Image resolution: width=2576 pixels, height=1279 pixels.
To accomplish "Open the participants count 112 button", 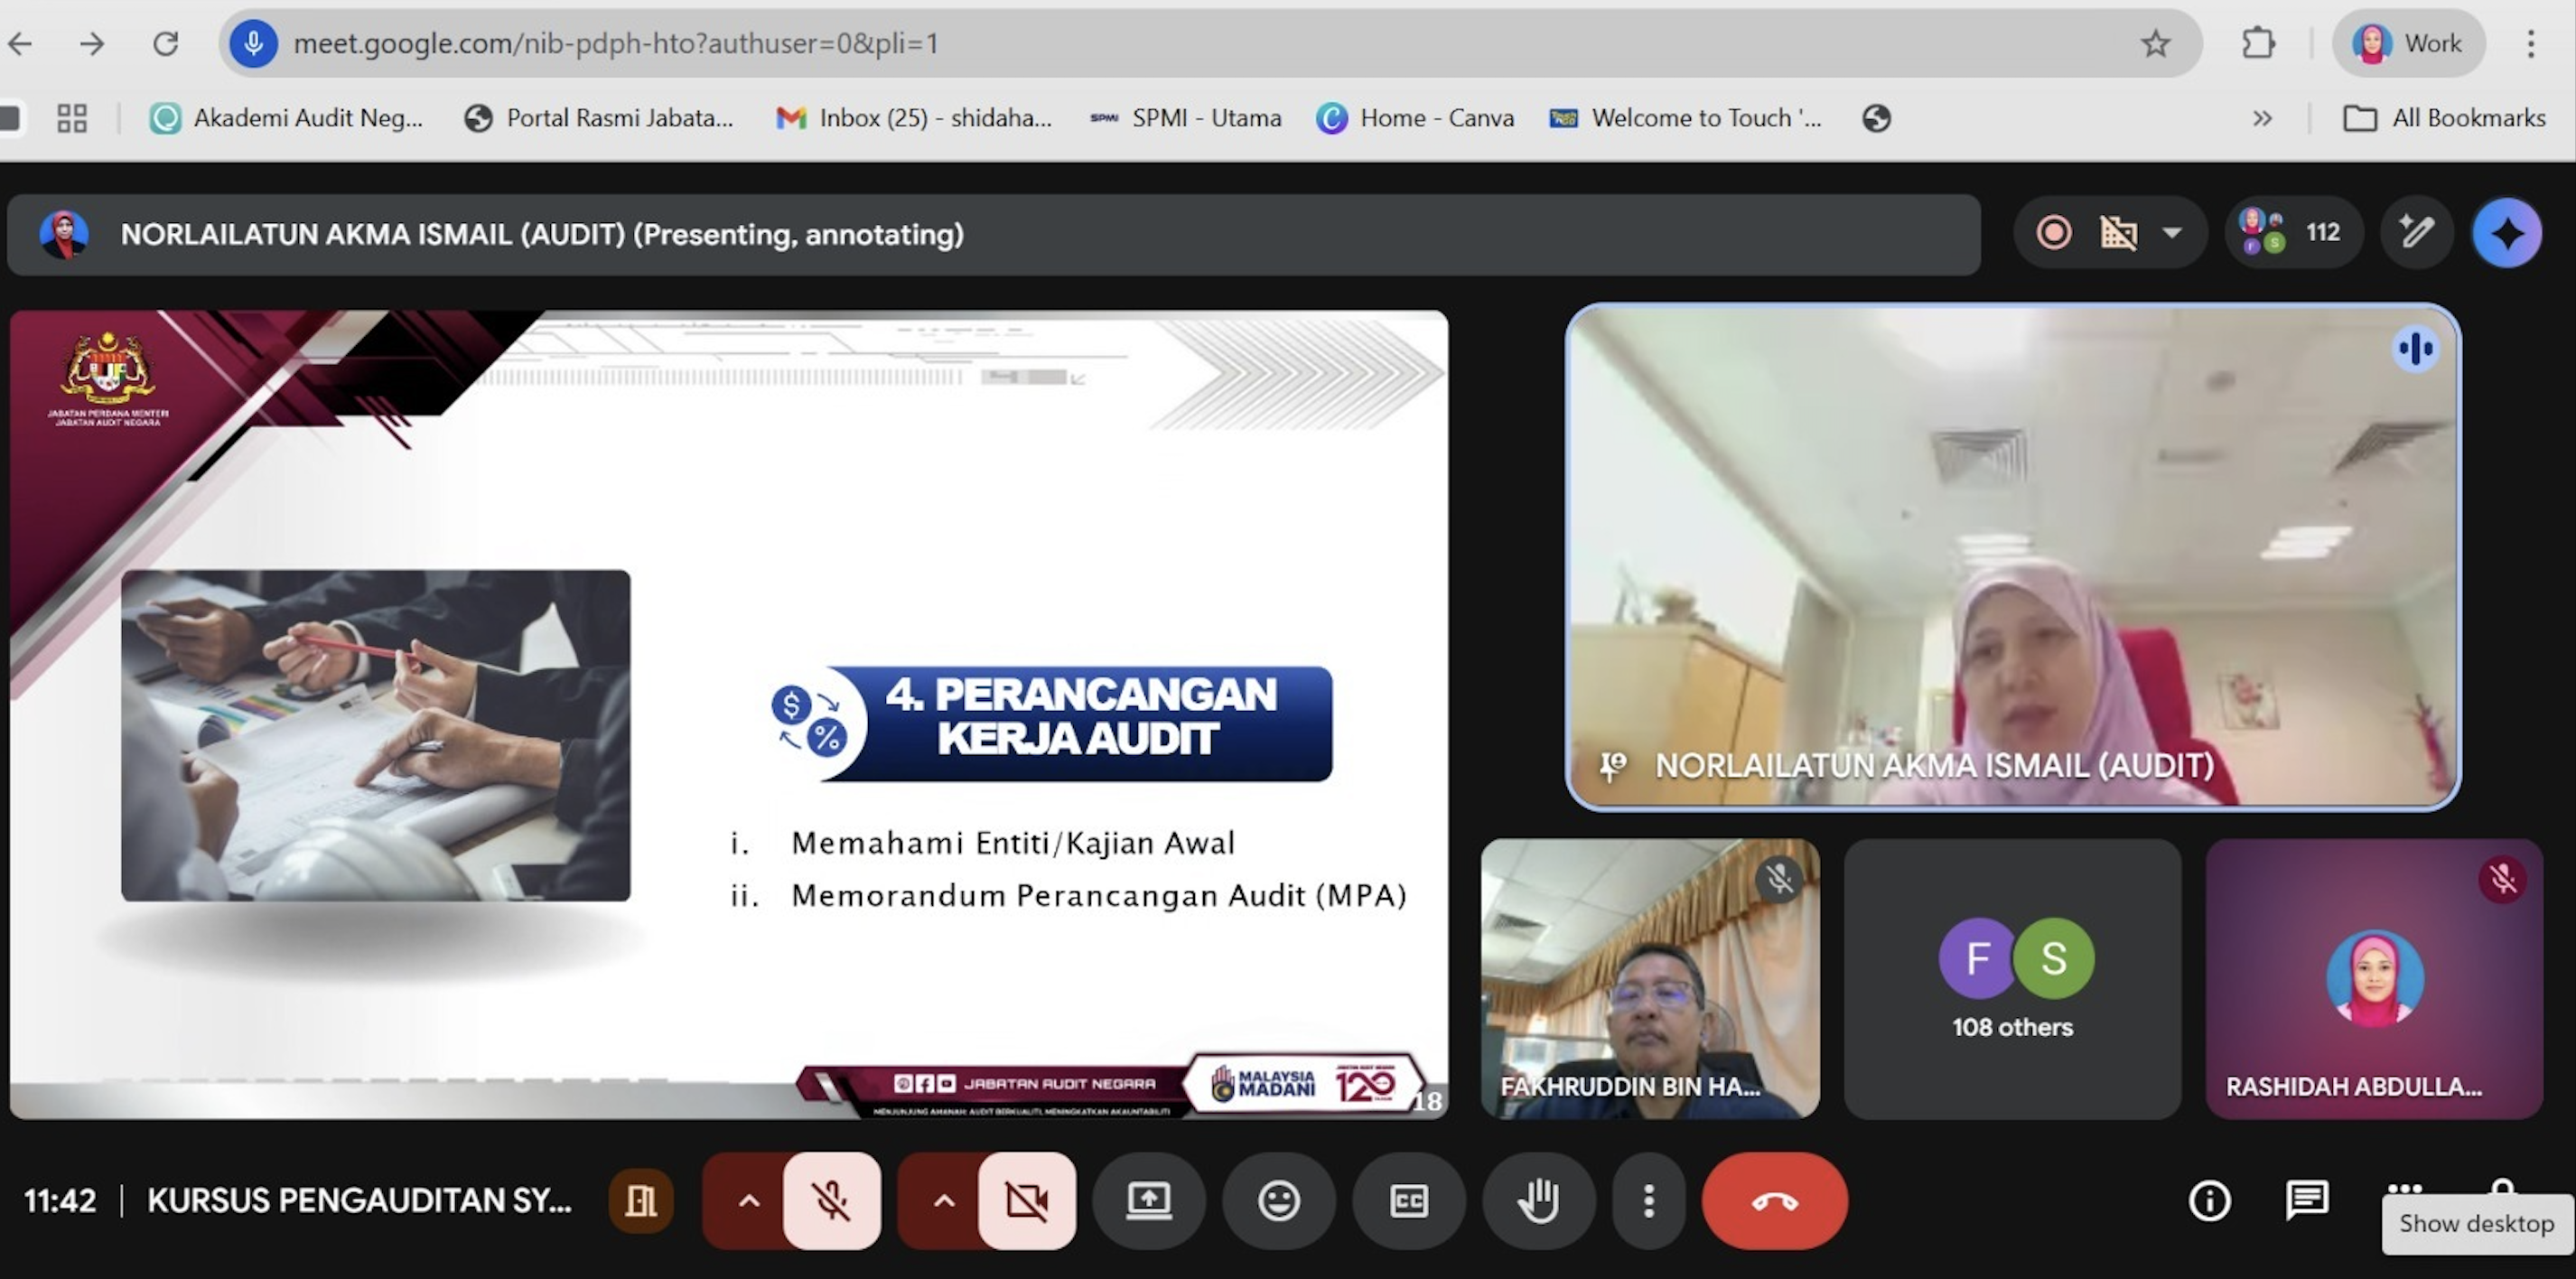I will [2293, 234].
